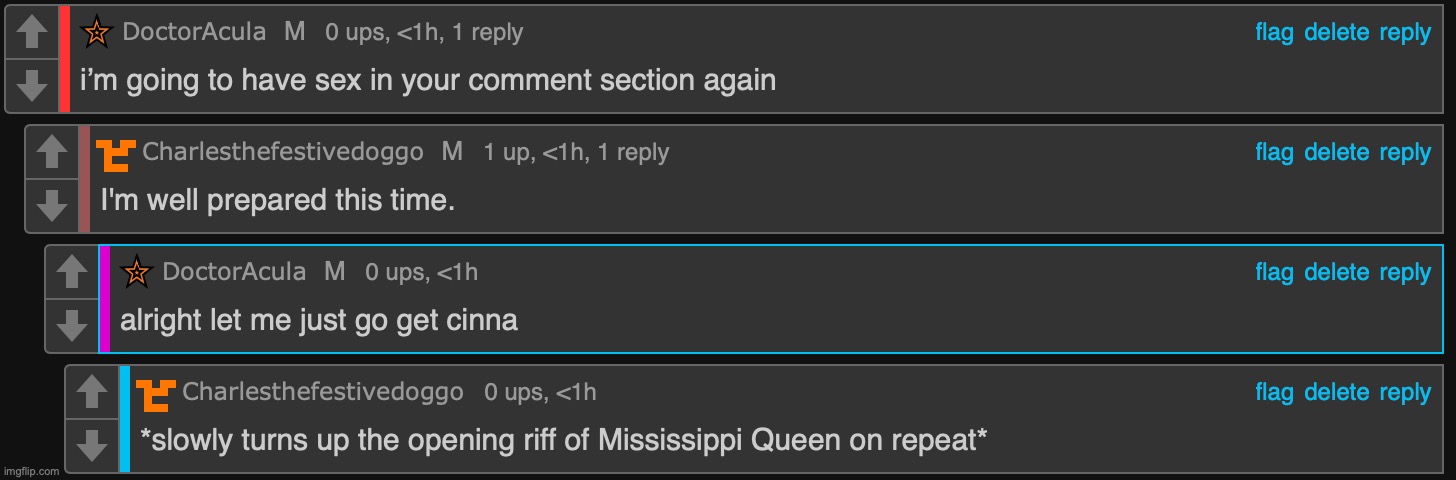Downvote DoctorAcula's top comment about comment section
The width and height of the screenshot is (1456, 480).
coord(33,84)
